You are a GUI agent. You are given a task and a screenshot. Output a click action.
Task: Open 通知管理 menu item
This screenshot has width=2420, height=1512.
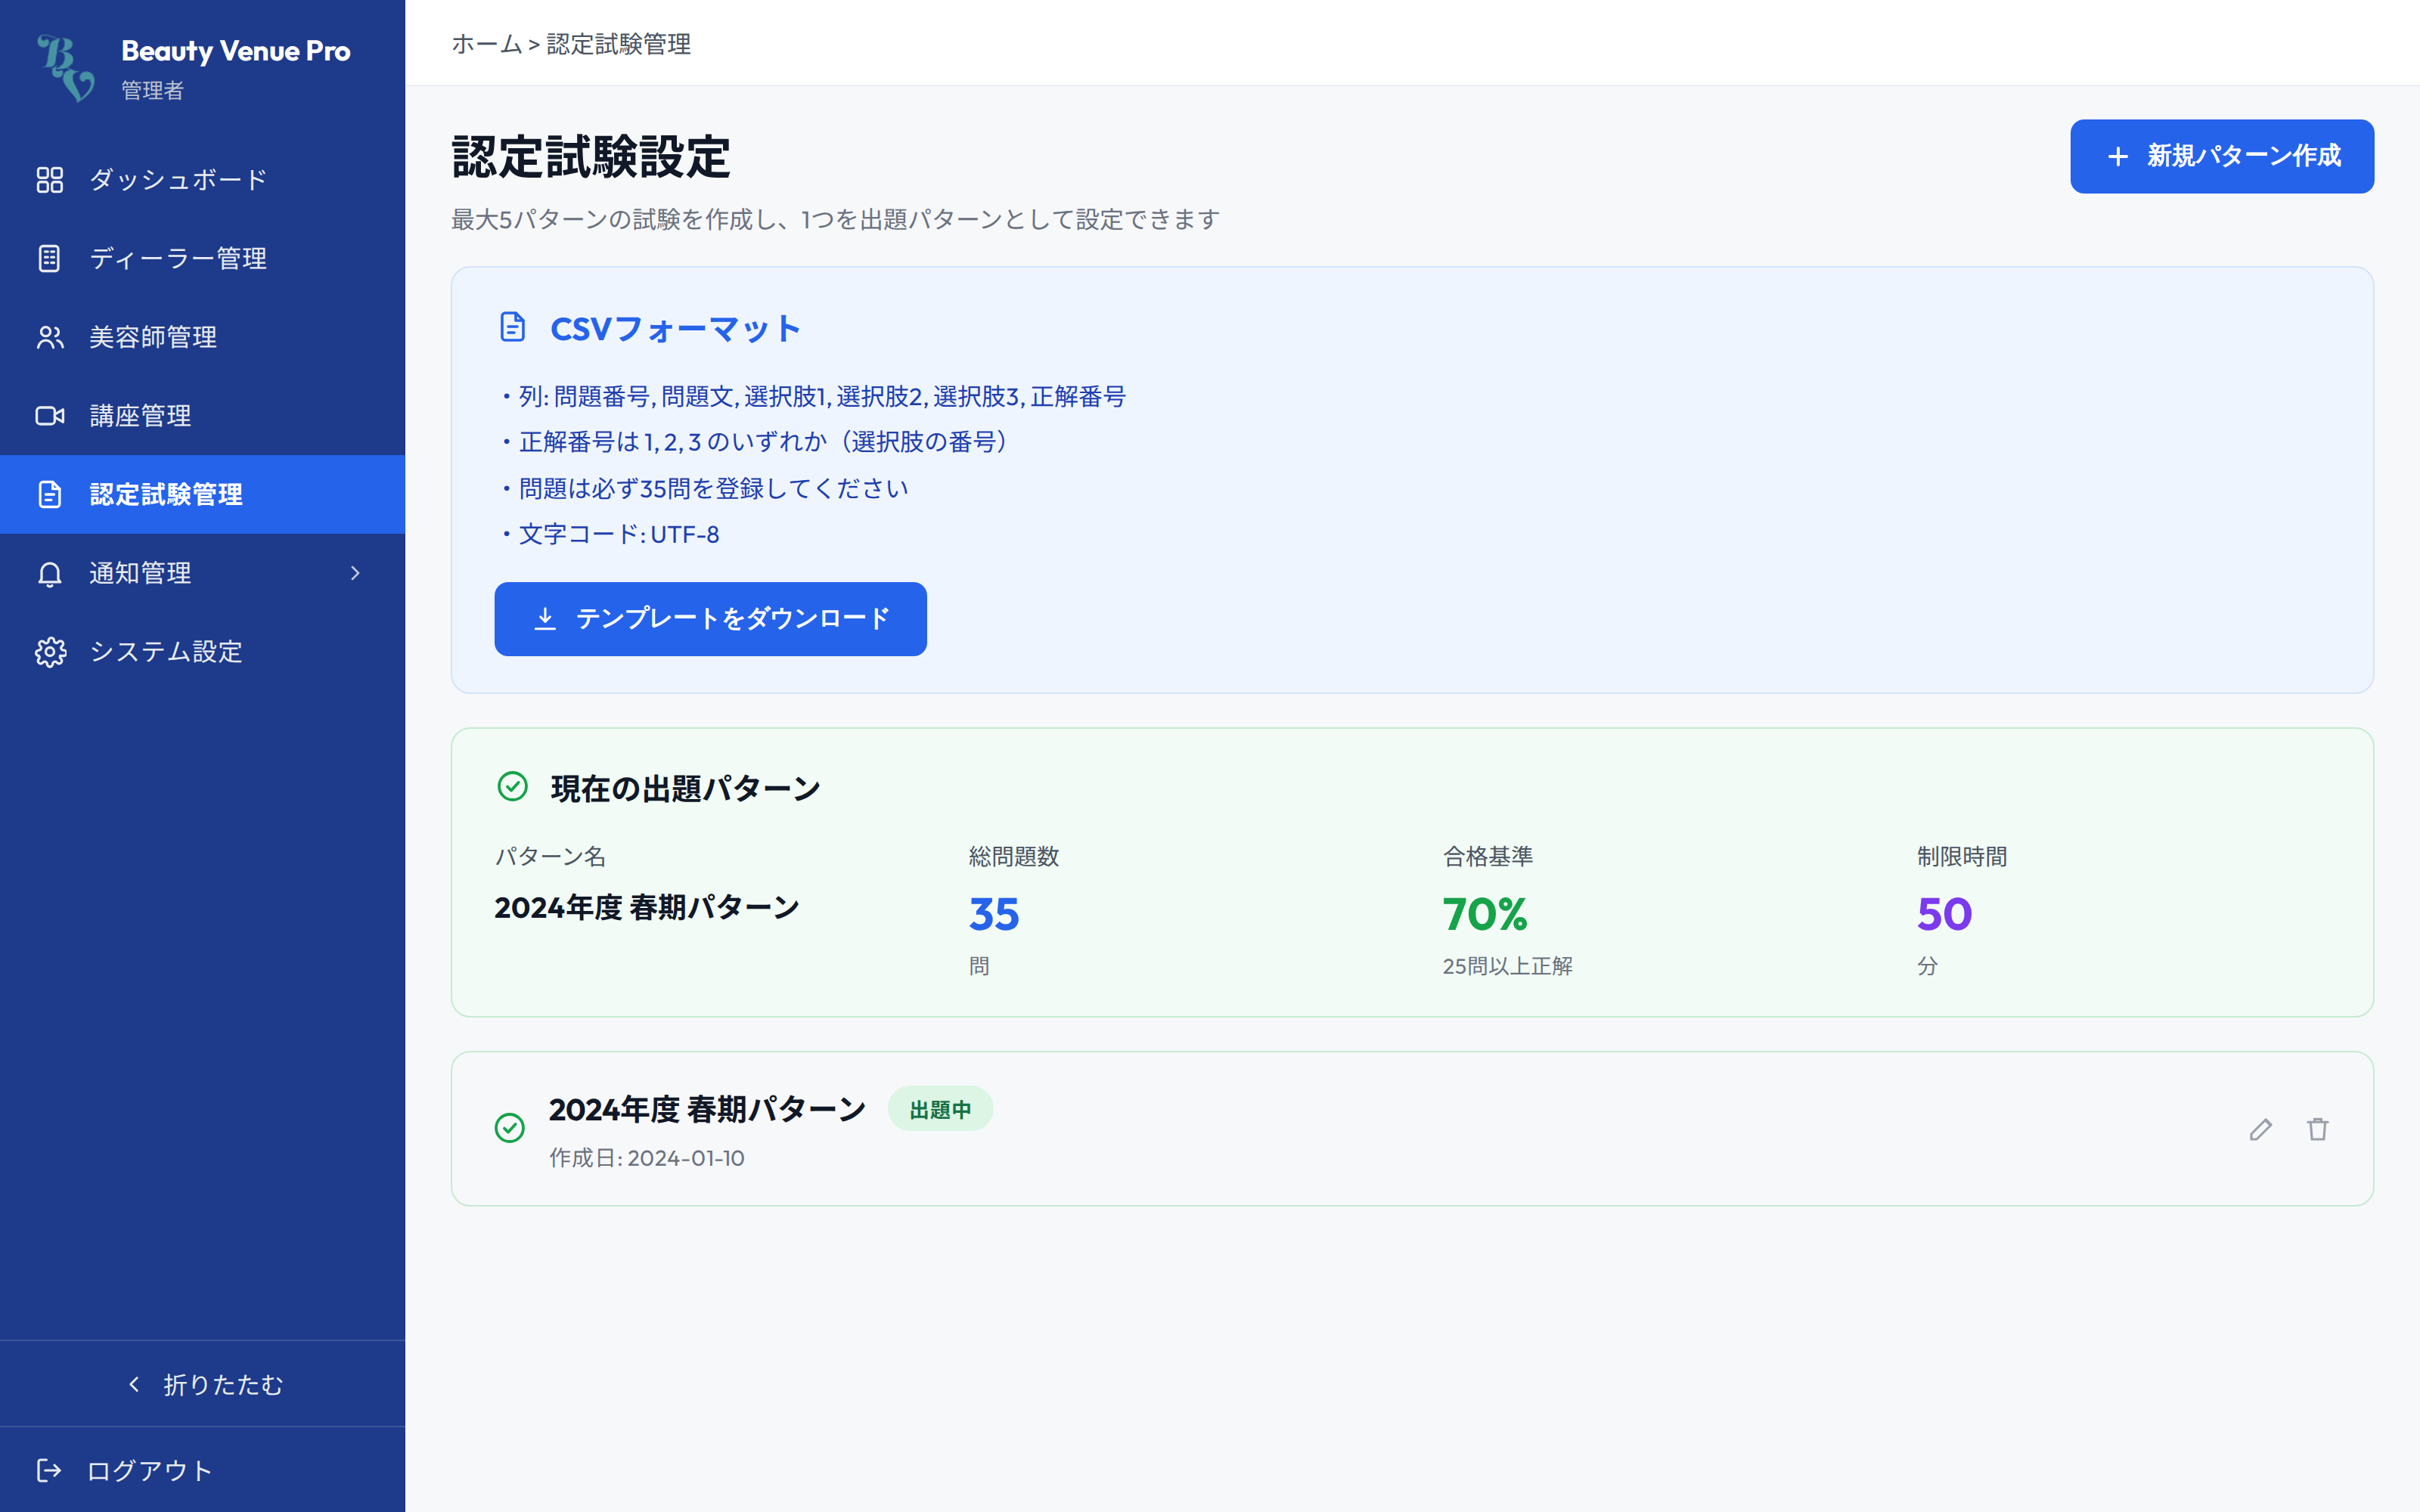click(202, 573)
